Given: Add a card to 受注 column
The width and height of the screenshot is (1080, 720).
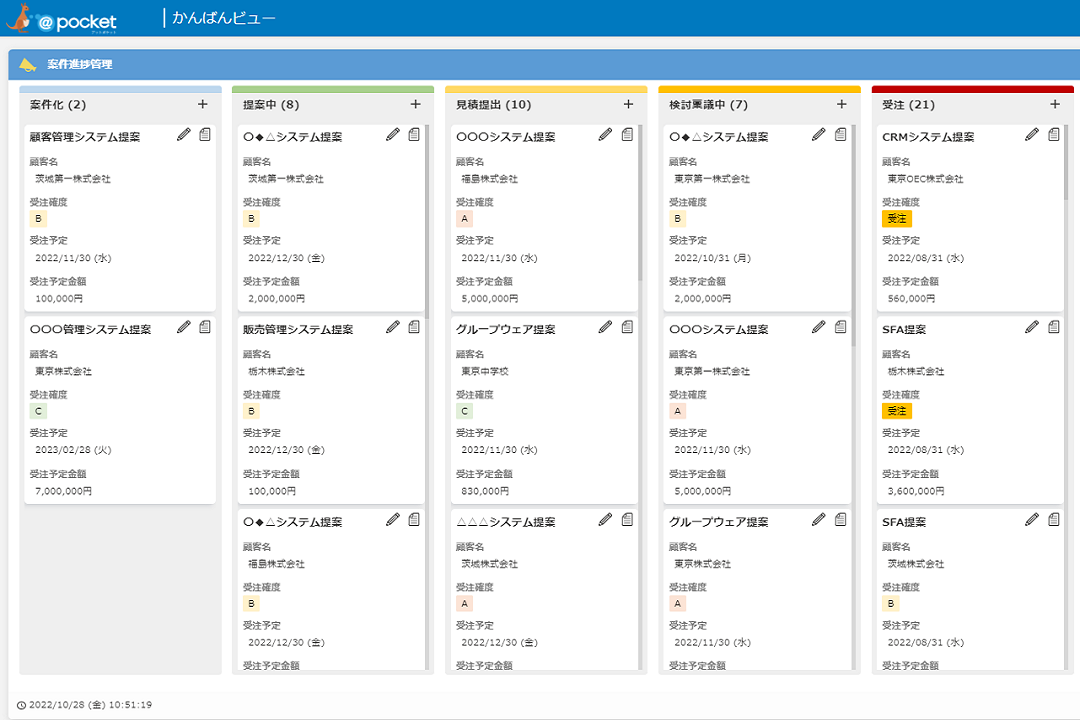Looking at the screenshot, I should point(1055,104).
